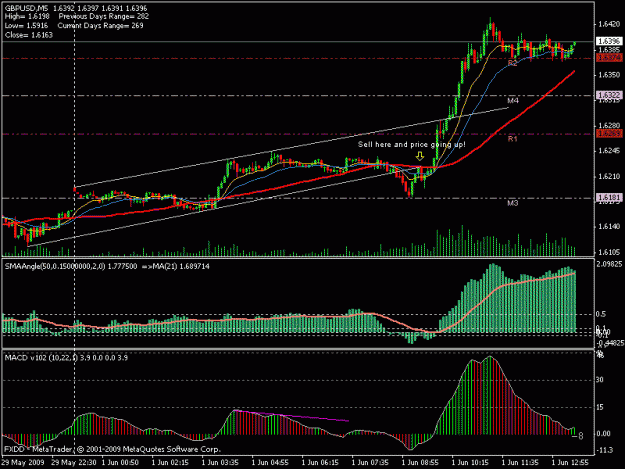Click the red R1 price tag on the axis
The height and width of the screenshot is (469, 625).
[609, 134]
